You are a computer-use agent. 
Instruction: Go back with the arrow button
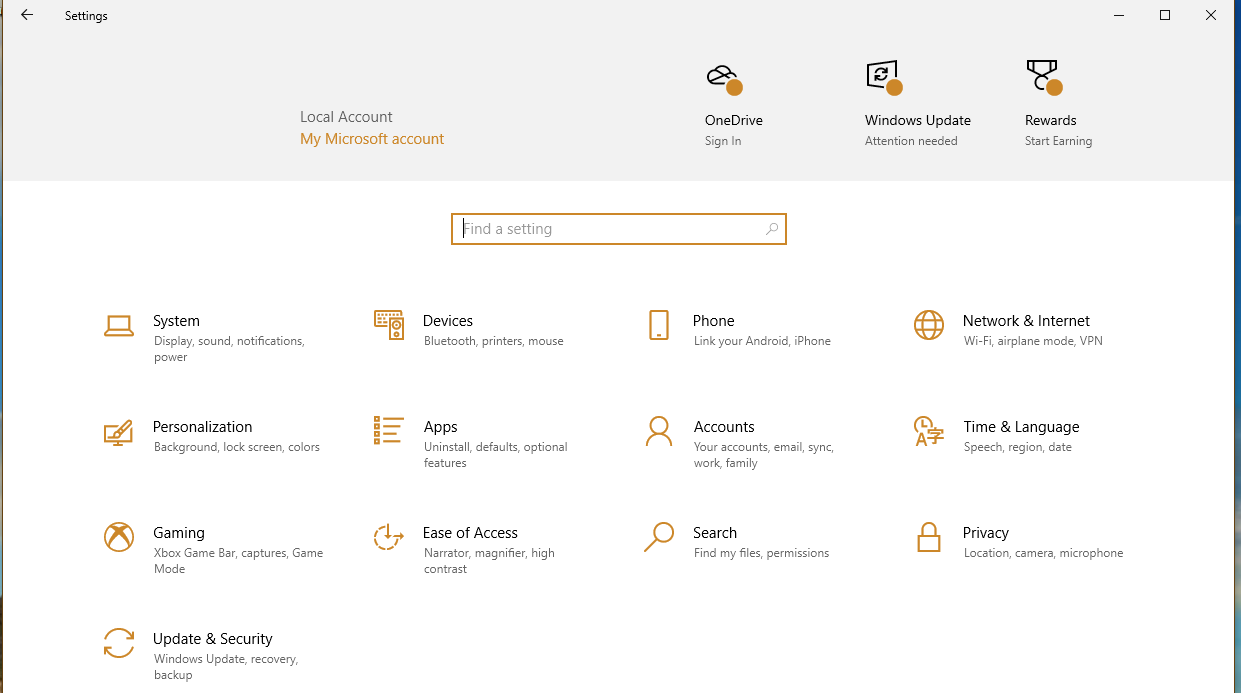click(x=27, y=15)
